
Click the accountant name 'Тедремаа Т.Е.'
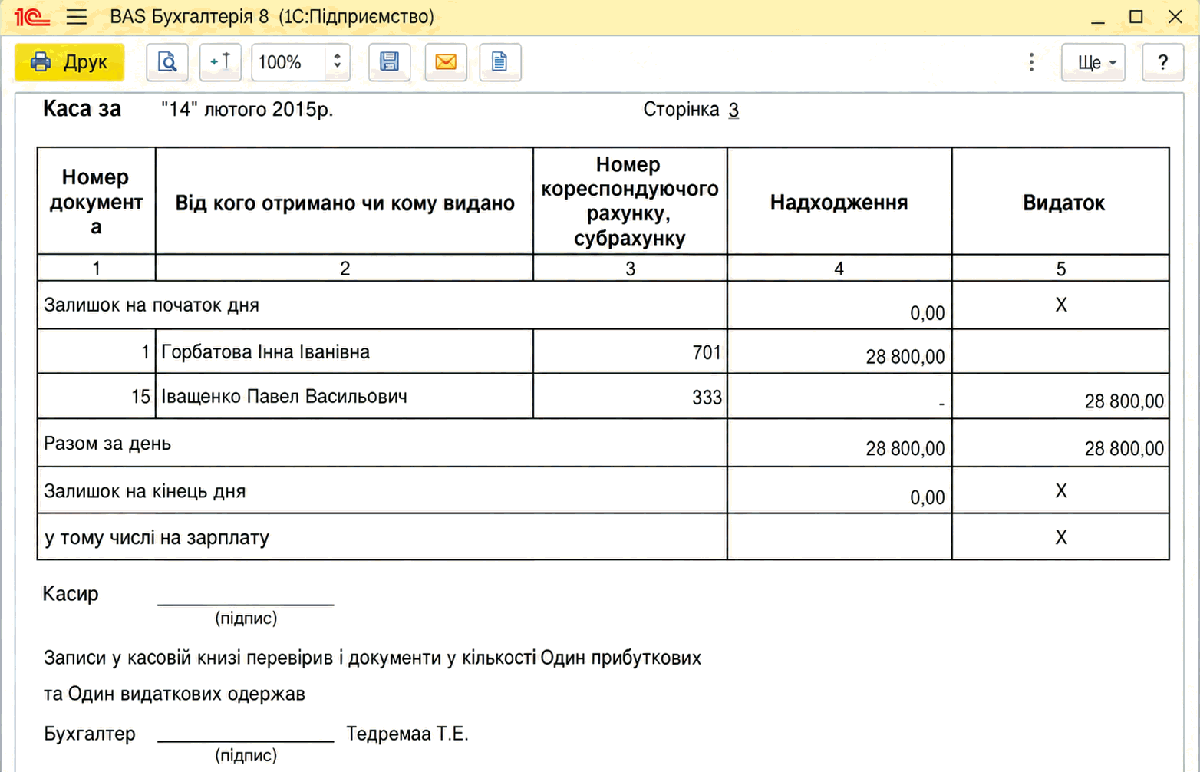pyautogui.click(x=407, y=734)
